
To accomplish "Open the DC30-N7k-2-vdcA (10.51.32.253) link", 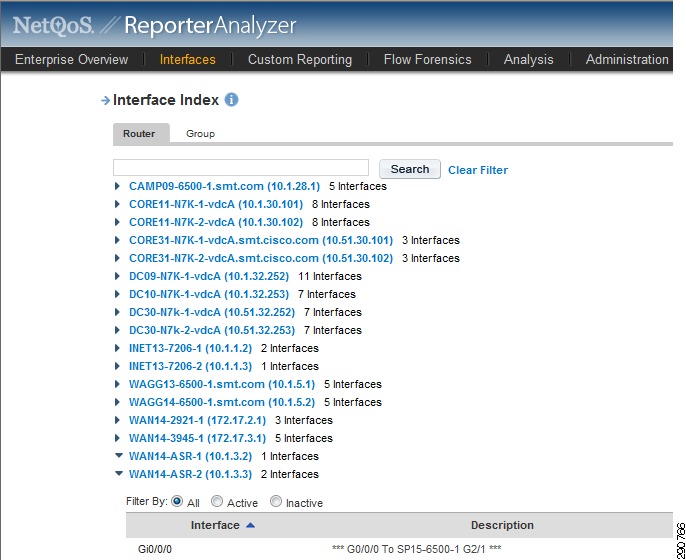I will coord(212,330).
